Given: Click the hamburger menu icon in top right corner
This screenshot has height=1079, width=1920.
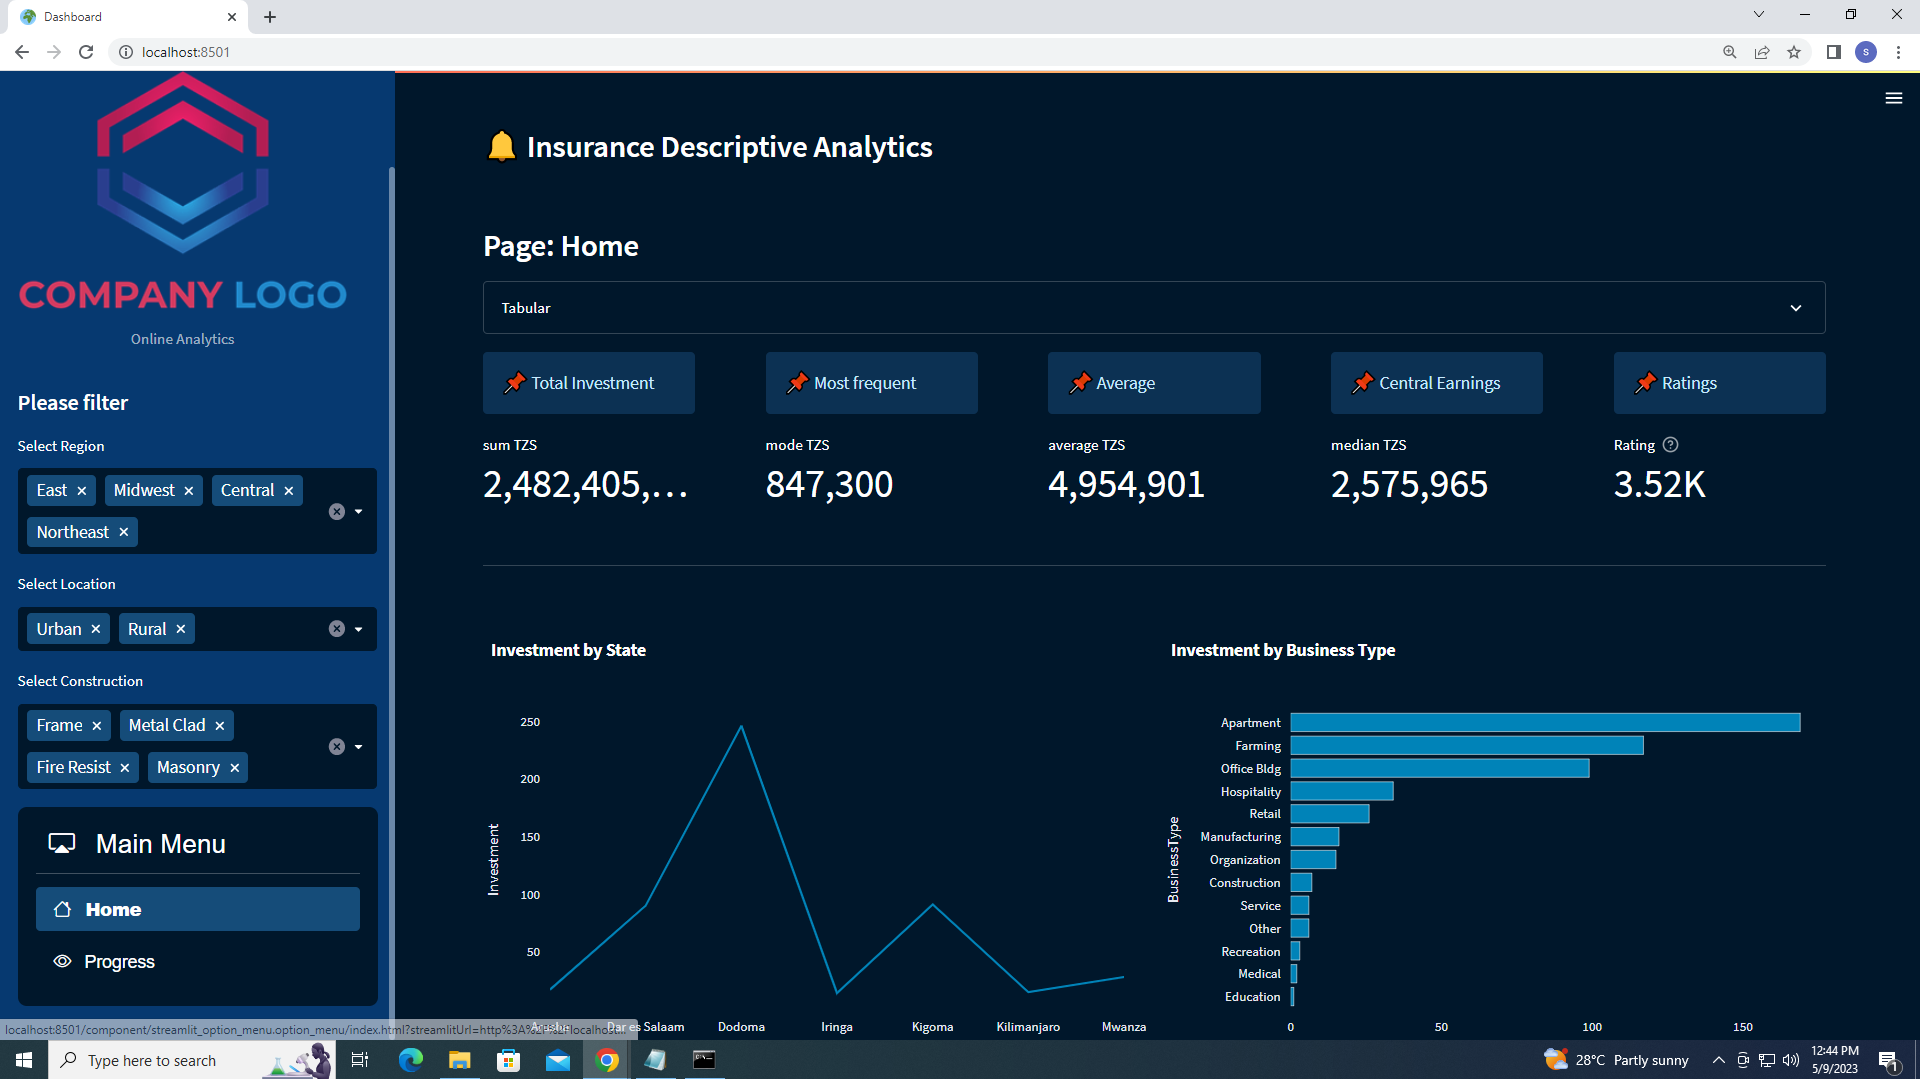Looking at the screenshot, I should (x=1894, y=98).
